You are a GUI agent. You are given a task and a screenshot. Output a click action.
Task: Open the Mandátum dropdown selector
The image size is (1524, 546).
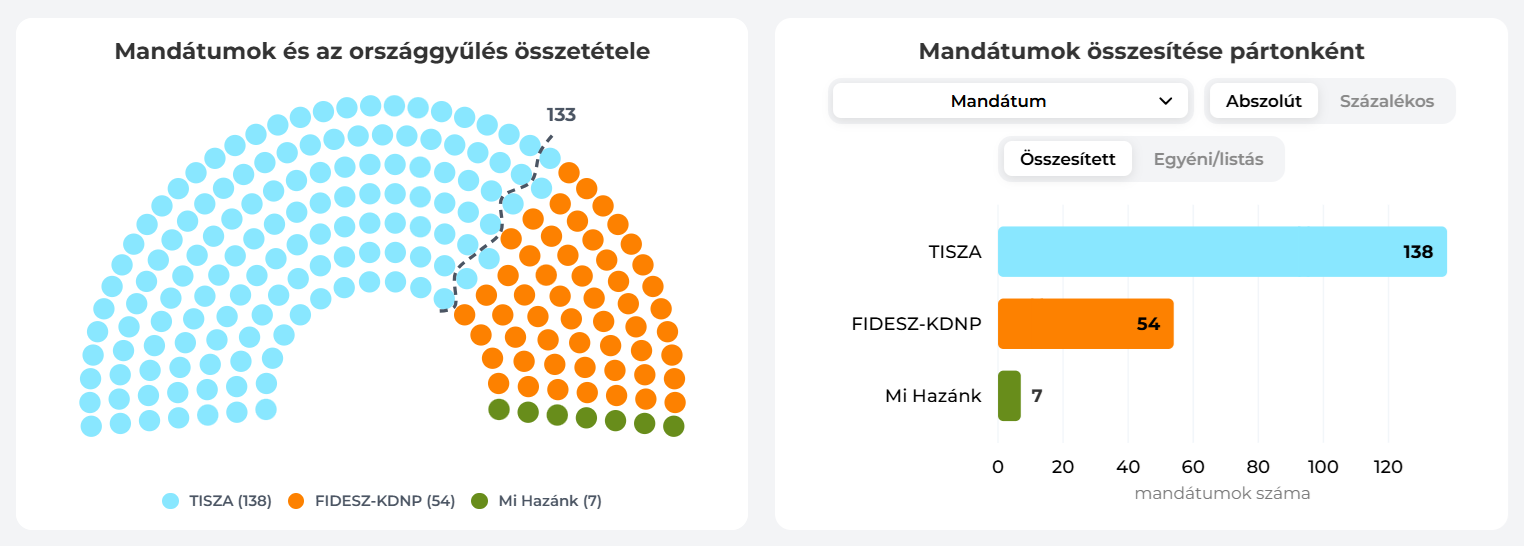point(1010,101)
